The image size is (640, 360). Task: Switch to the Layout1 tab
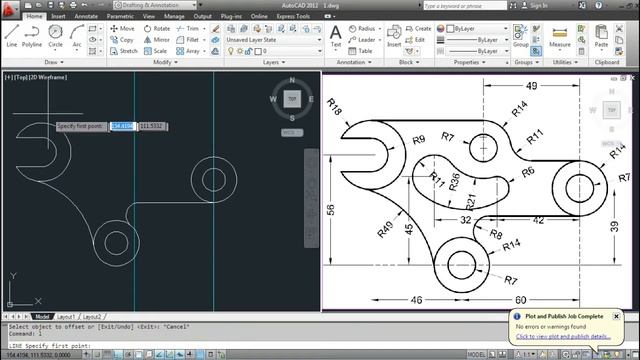pos(66,317)
